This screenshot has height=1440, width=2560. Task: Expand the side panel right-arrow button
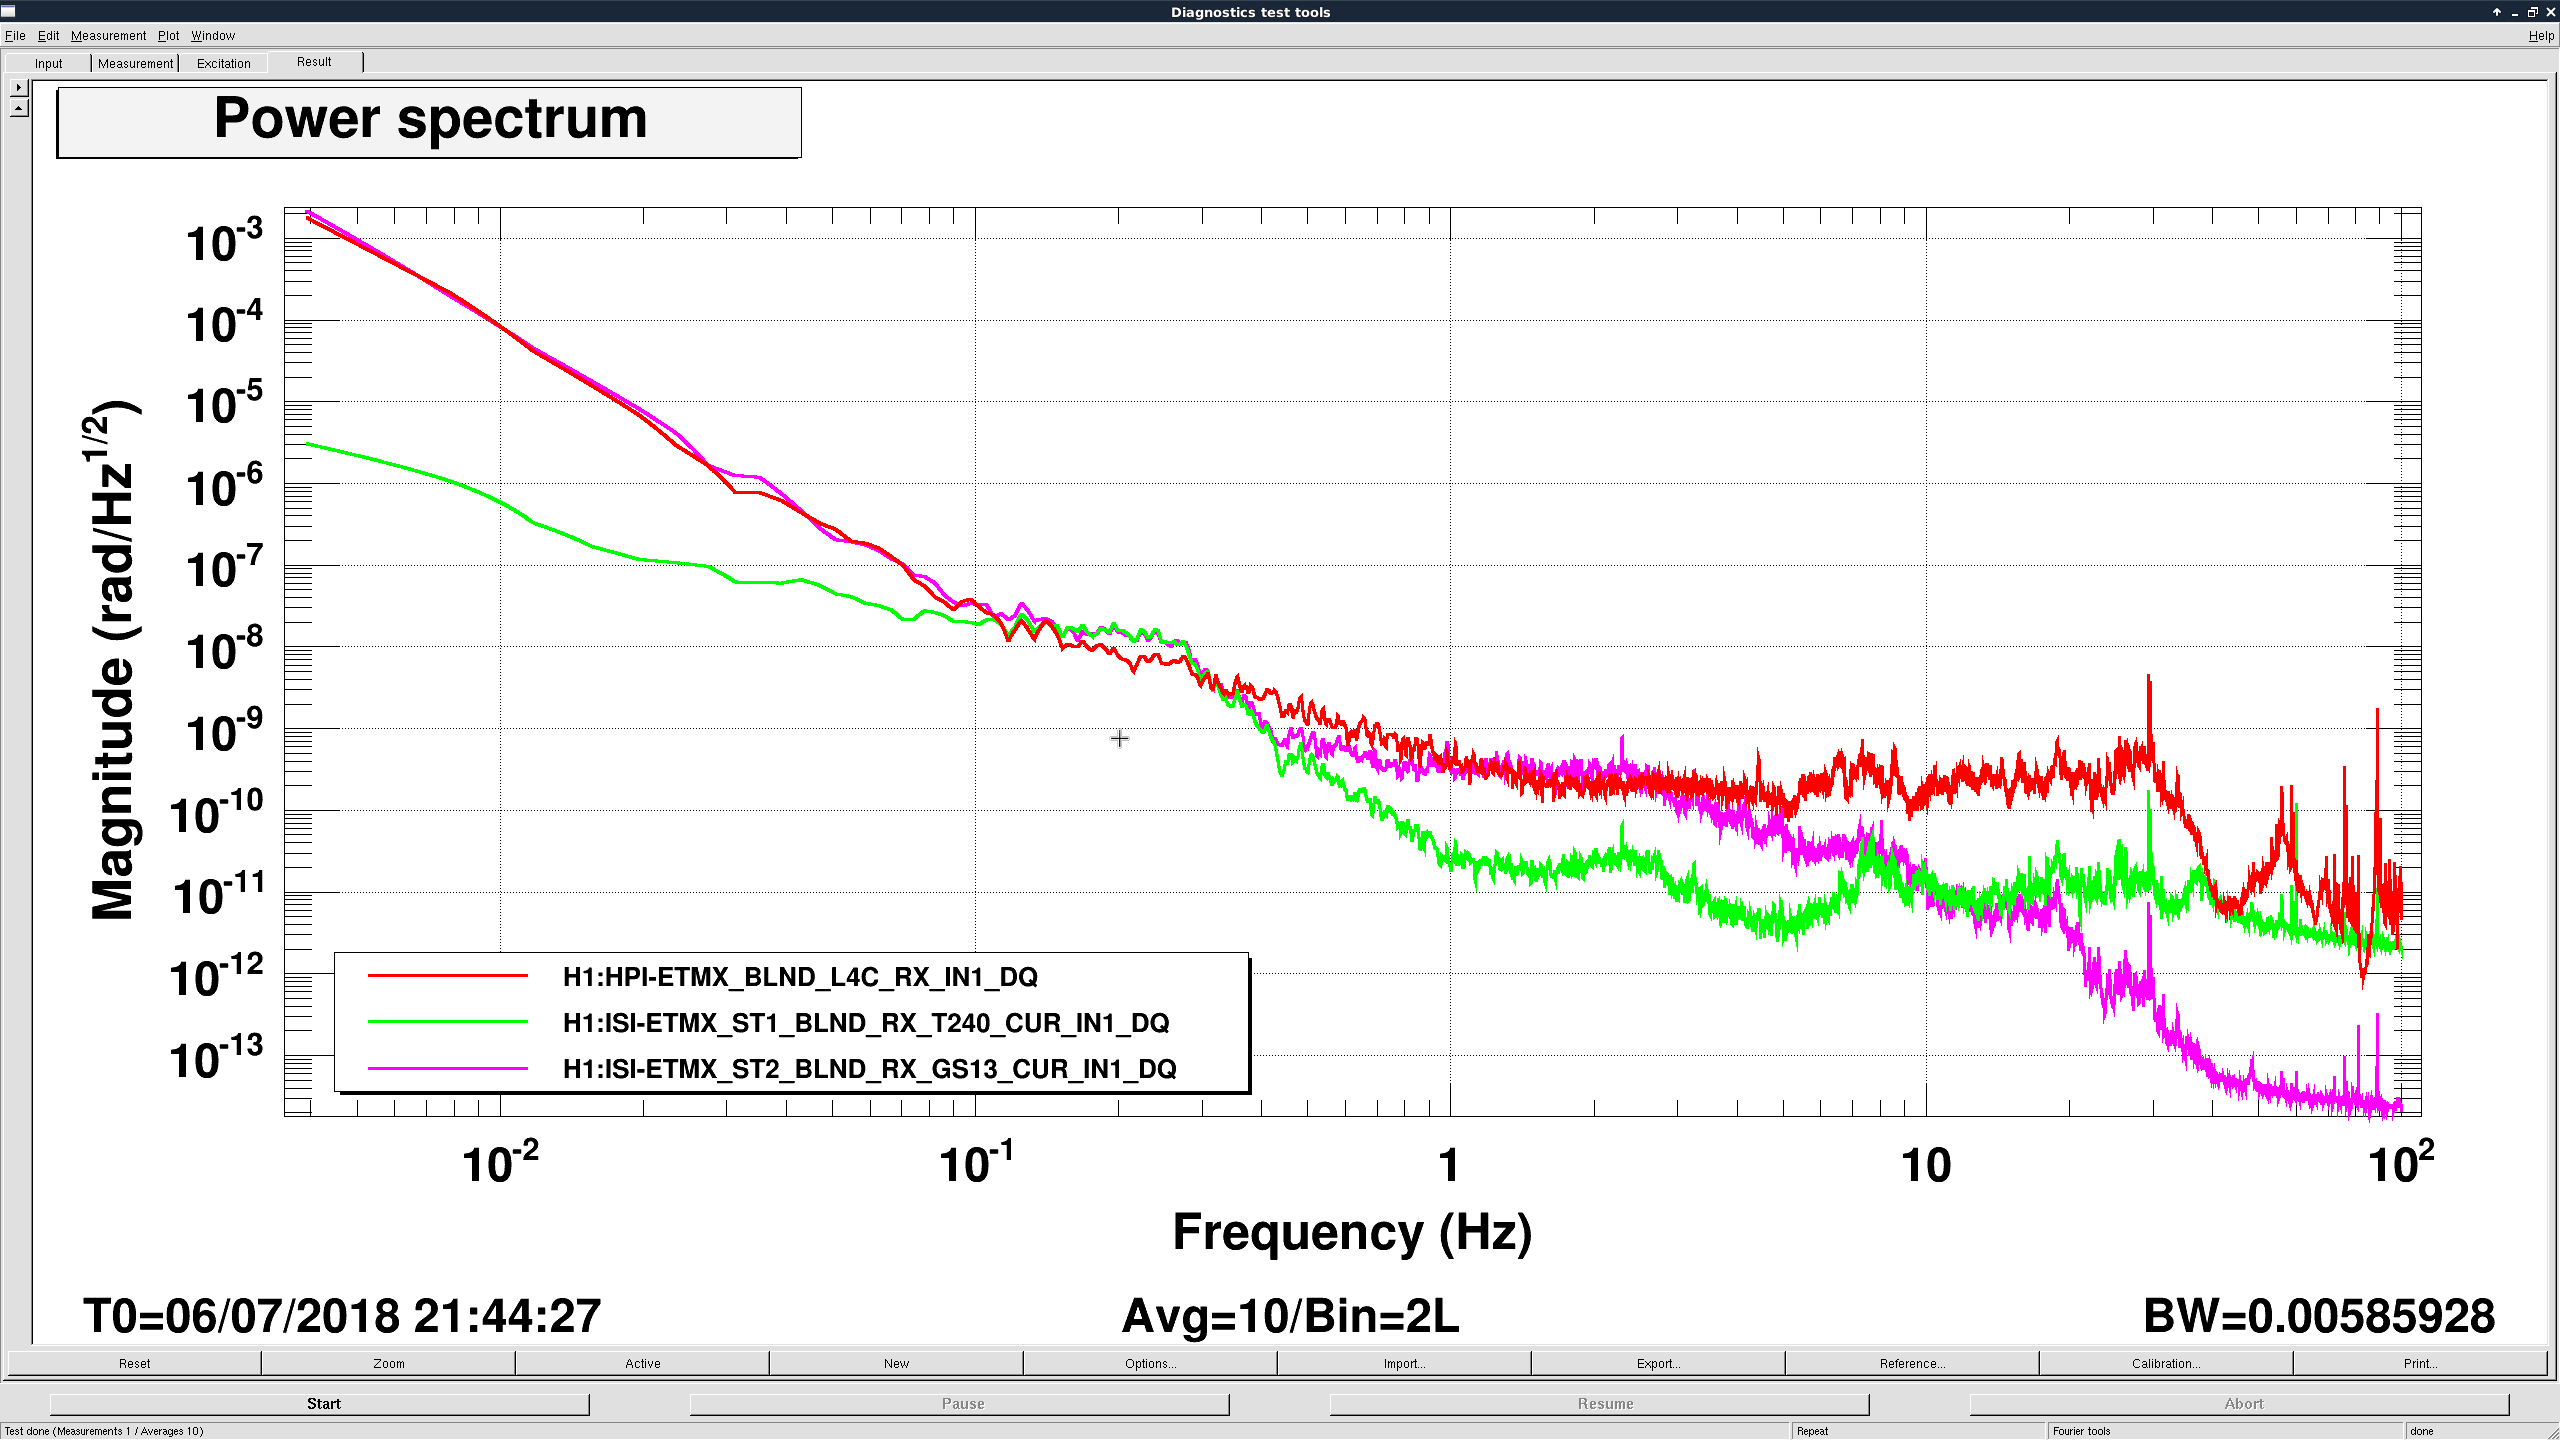pyautogui.click(x=19, y=88)
